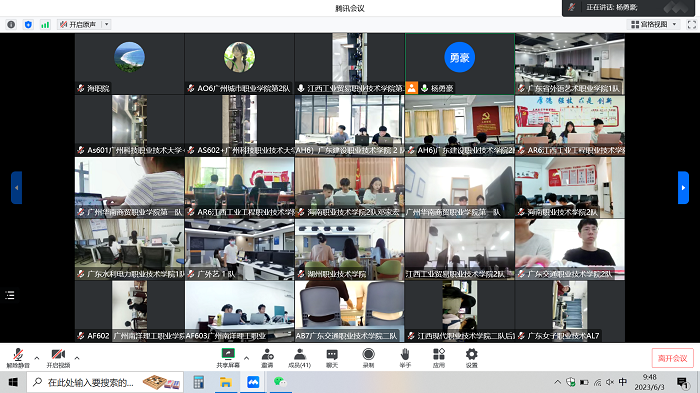700x393 pixels.
Task: Expand audio options arrow beside microphone
Action: tap(37, 358)
